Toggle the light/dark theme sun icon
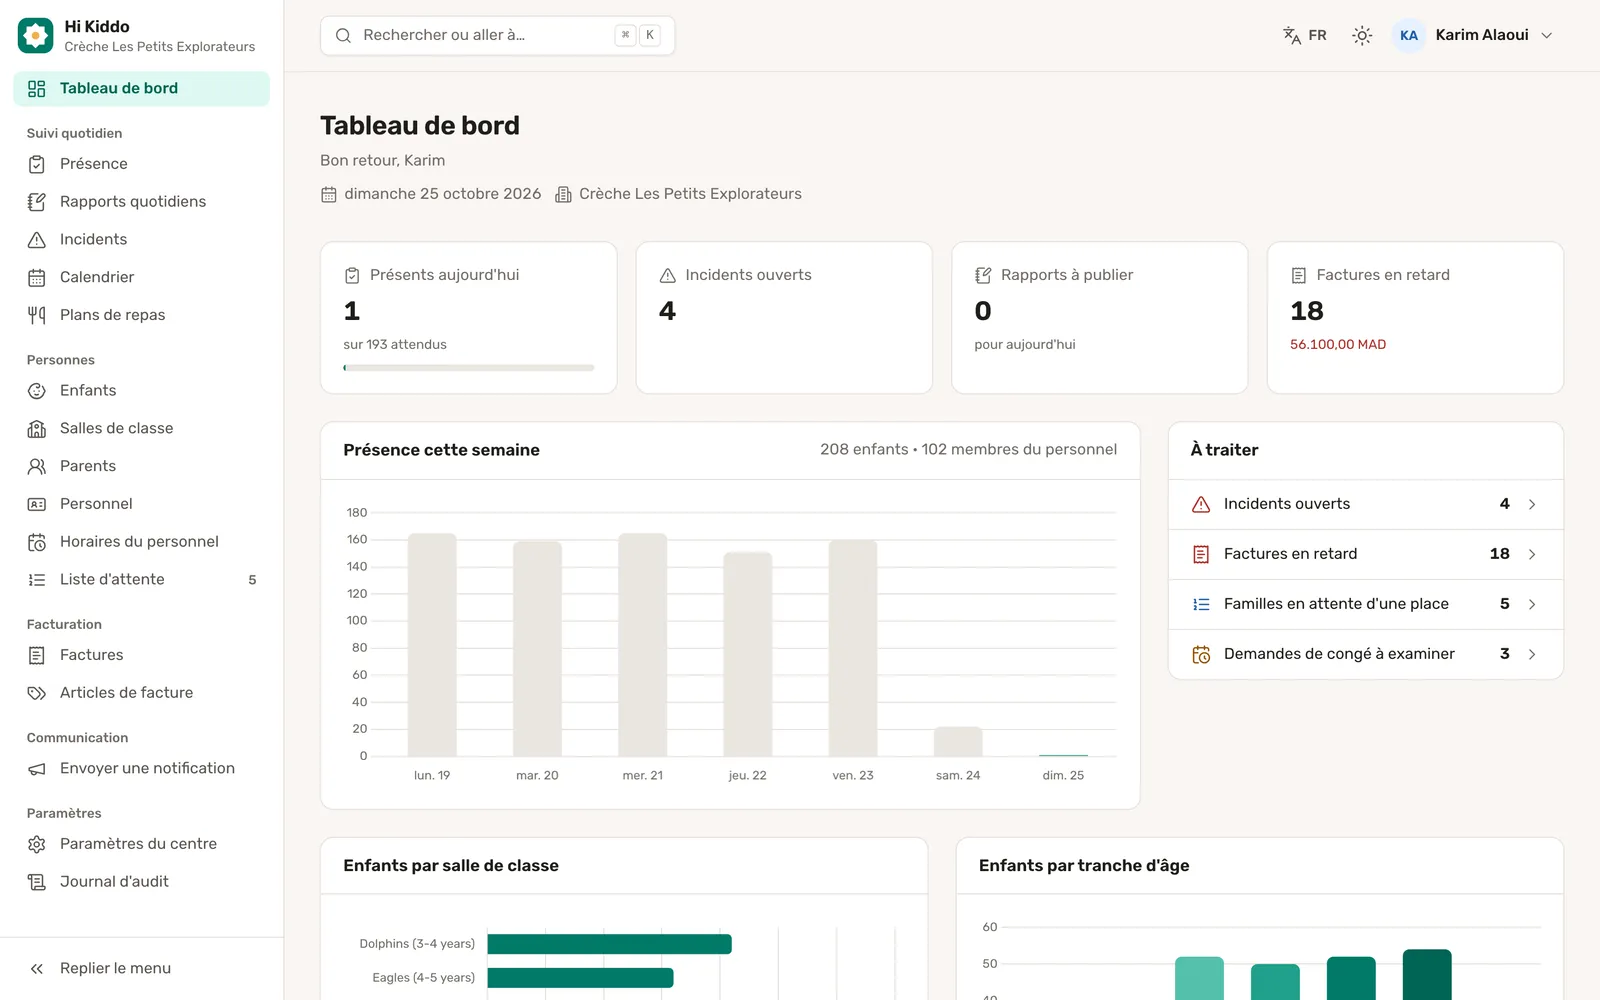This screenshot has width=1600, height=1000. 1362,35
